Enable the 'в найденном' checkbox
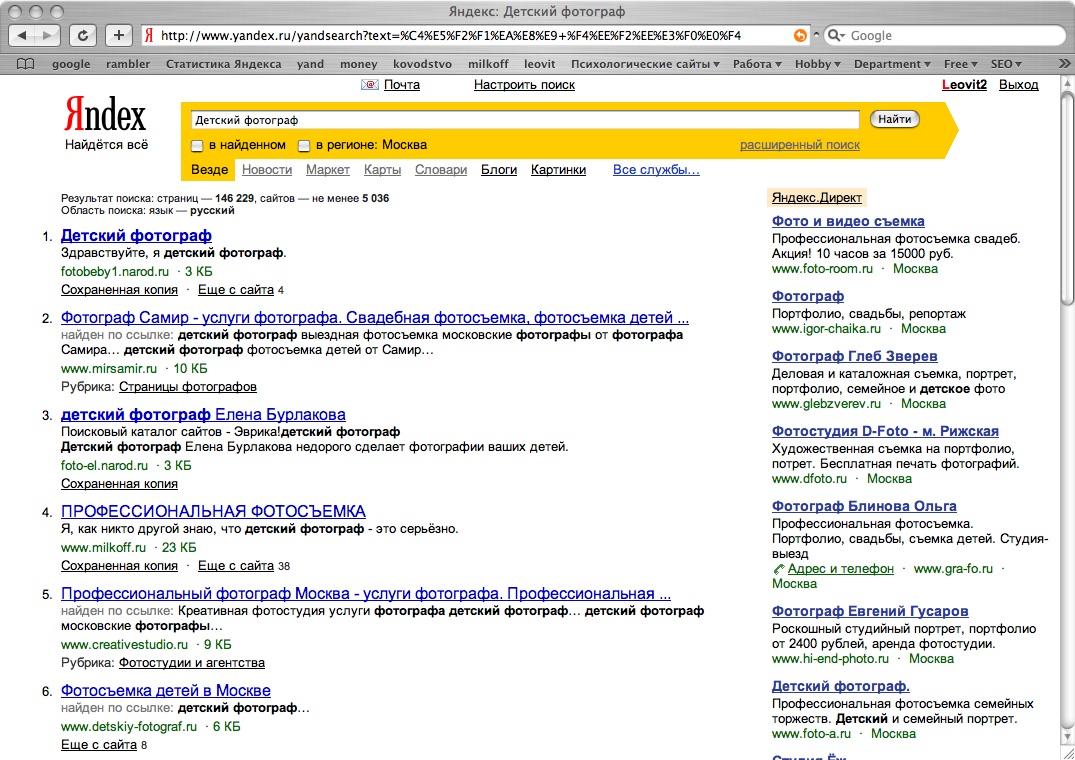1075x760 pixels. [197, 146]
